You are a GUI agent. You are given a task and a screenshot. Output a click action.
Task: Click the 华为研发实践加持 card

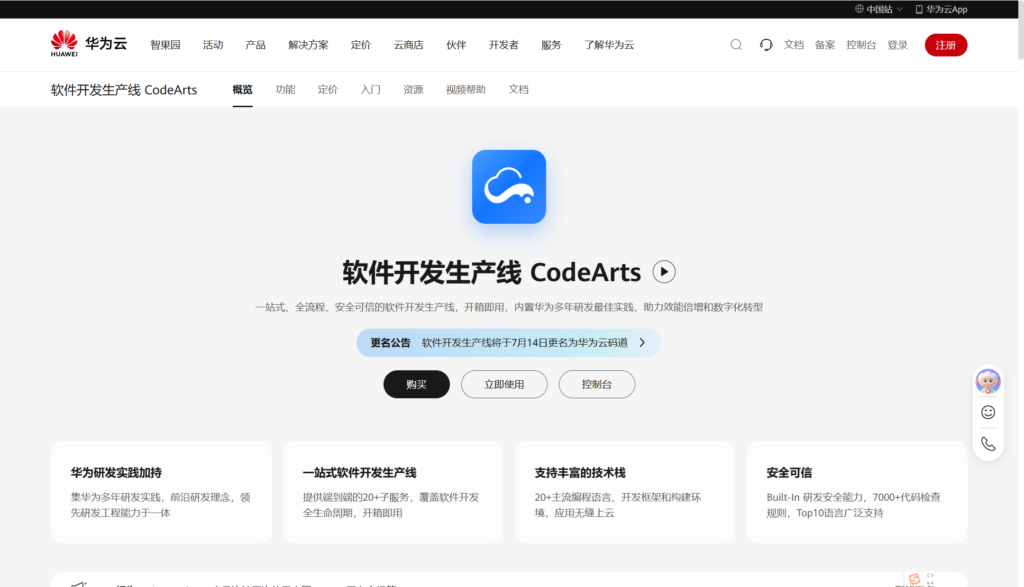[161, 492]
